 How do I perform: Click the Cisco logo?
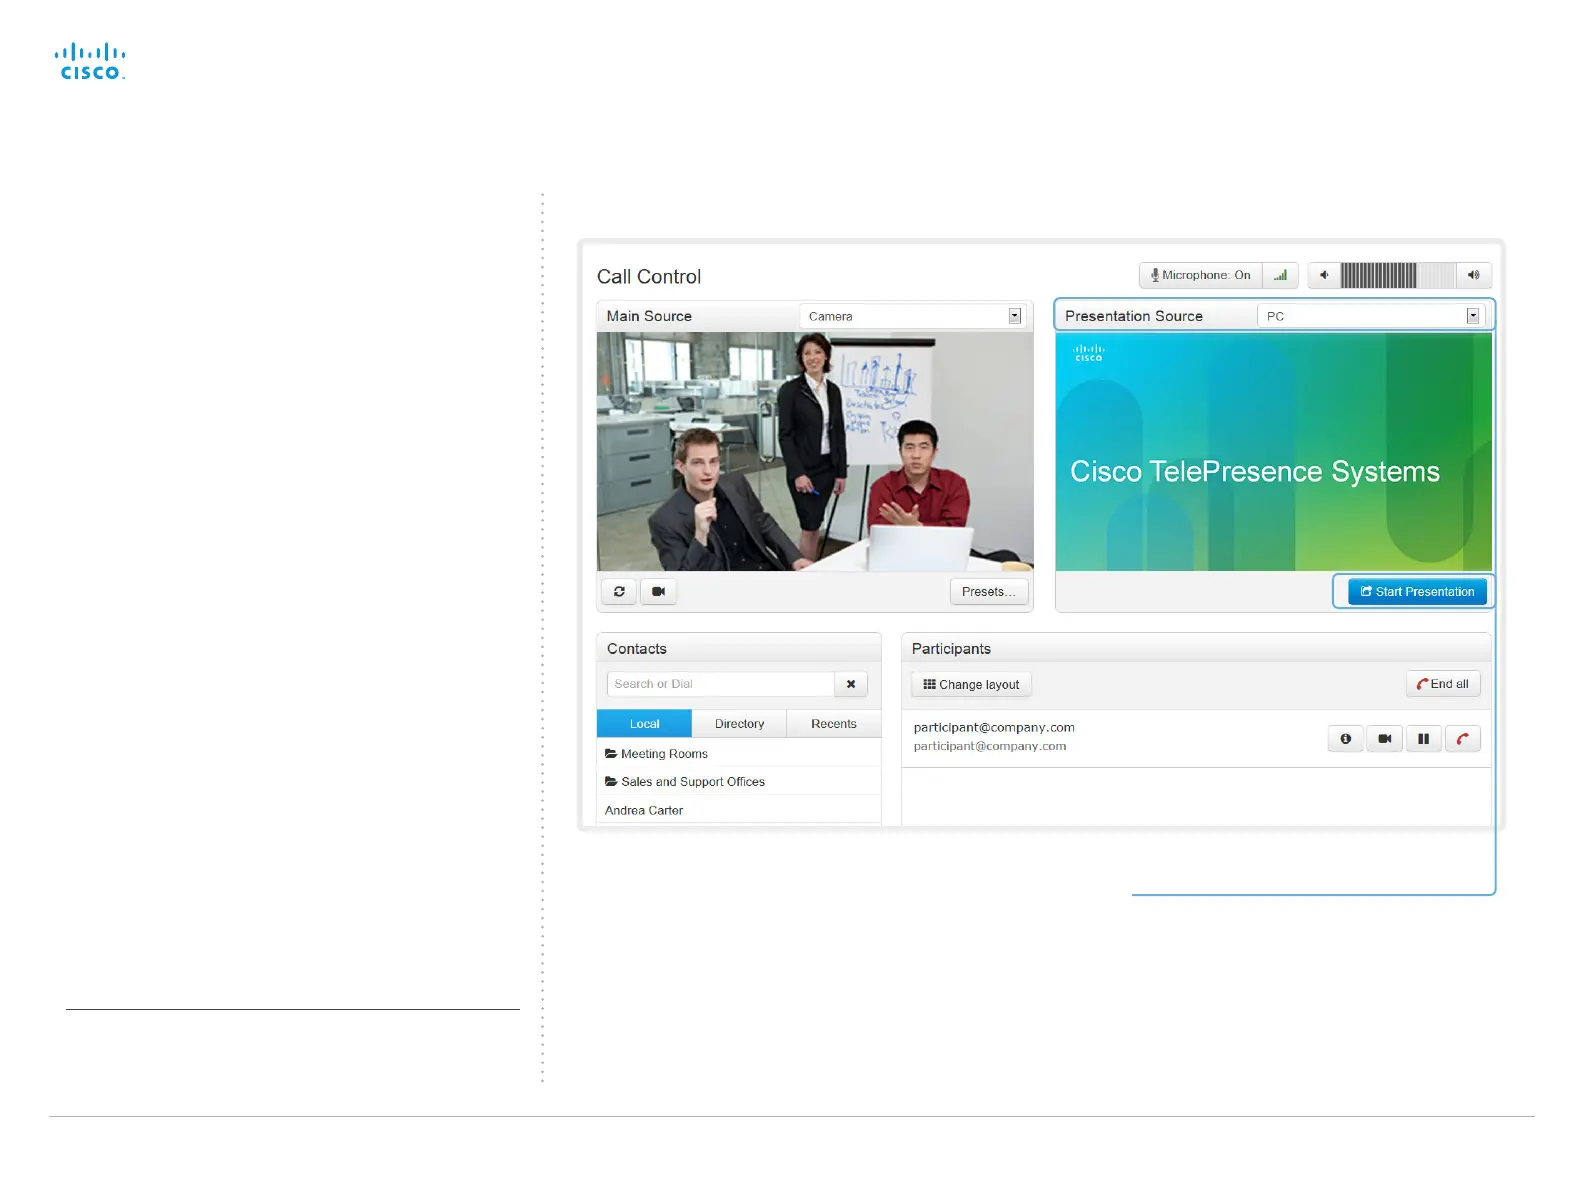coord(90,61)
